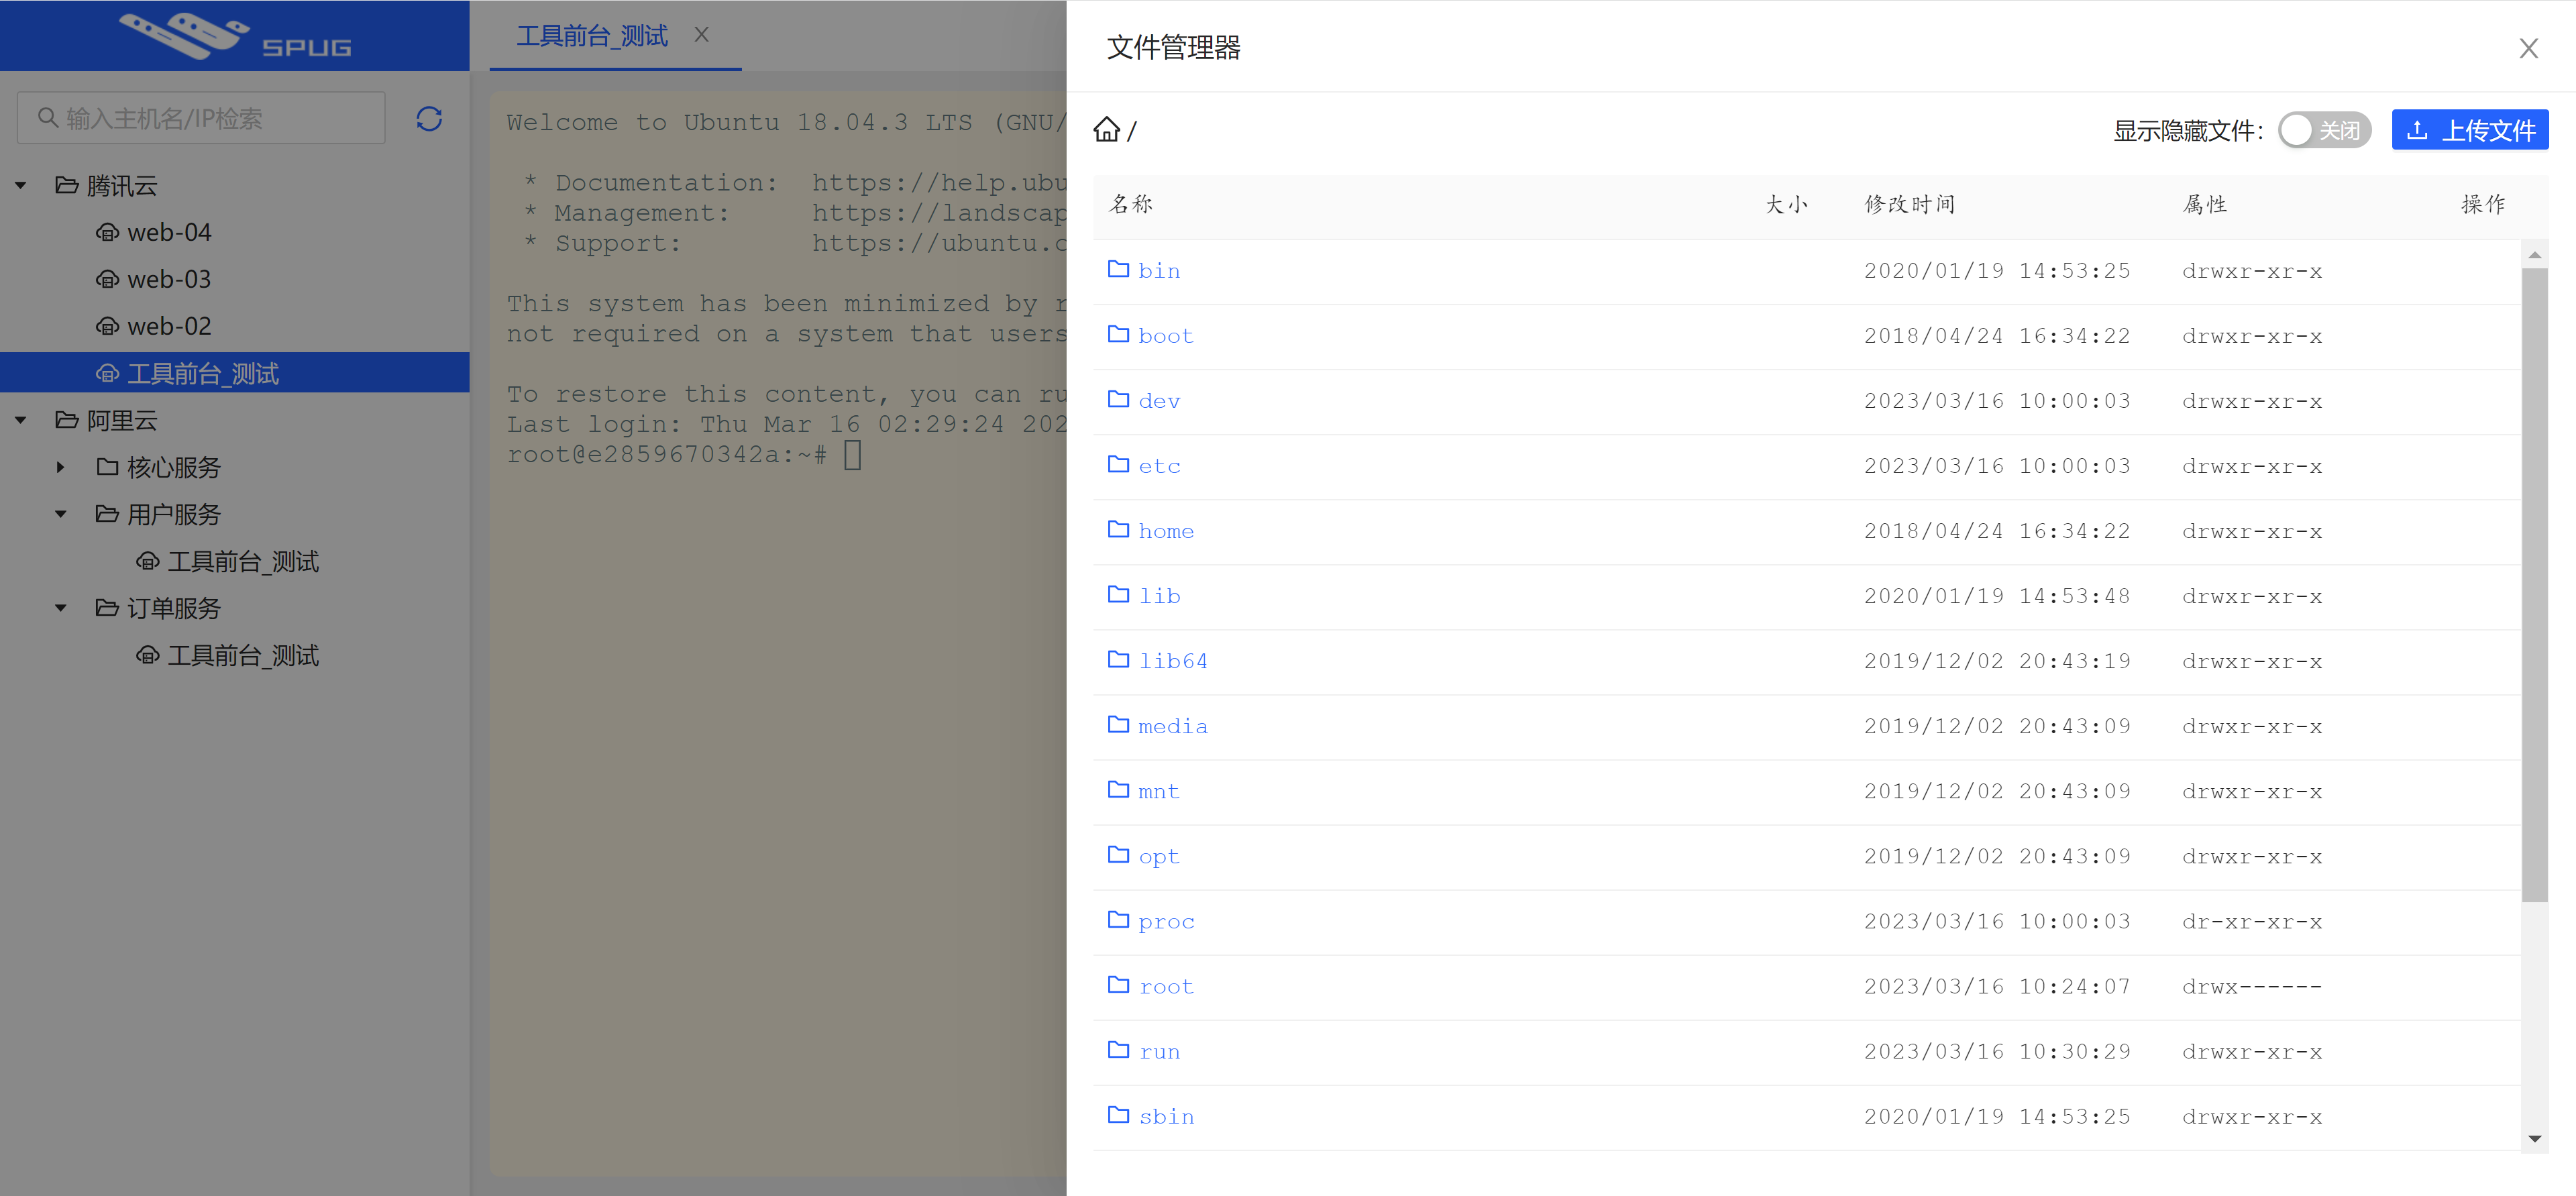The height and width of the screenshot is (1196, 2576).
Task: Focus the host name/IP search field
Action: (220, 119)
